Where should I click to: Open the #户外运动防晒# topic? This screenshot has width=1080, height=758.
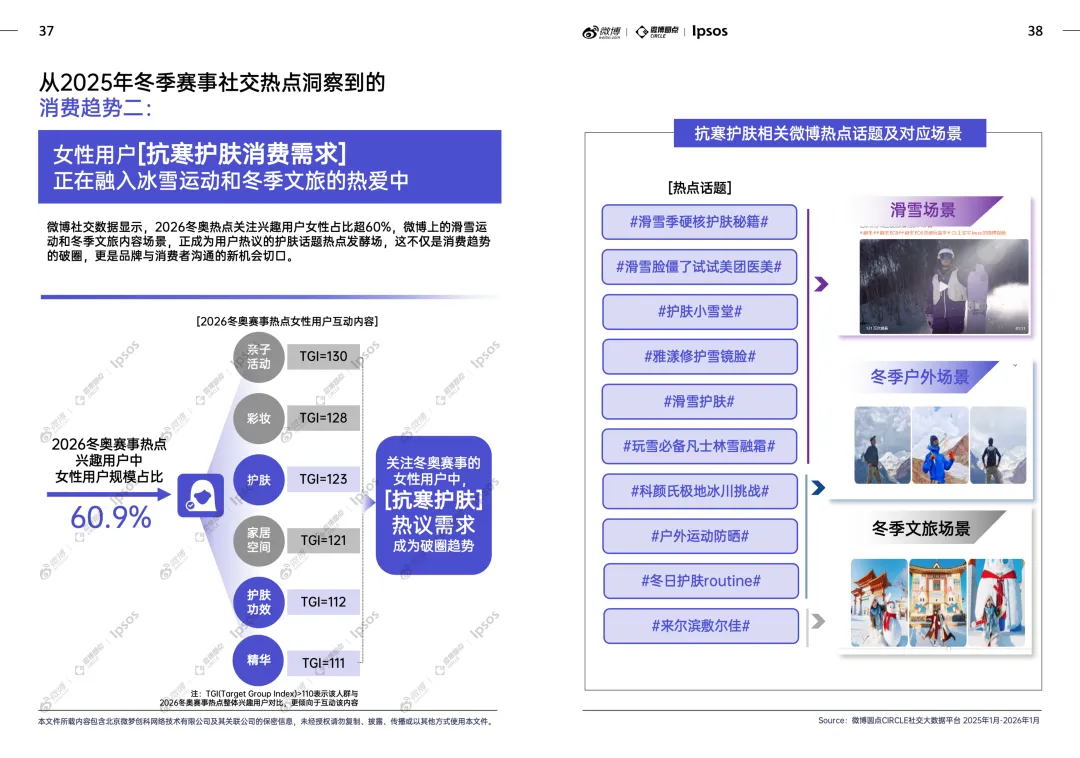coord(700,536)
